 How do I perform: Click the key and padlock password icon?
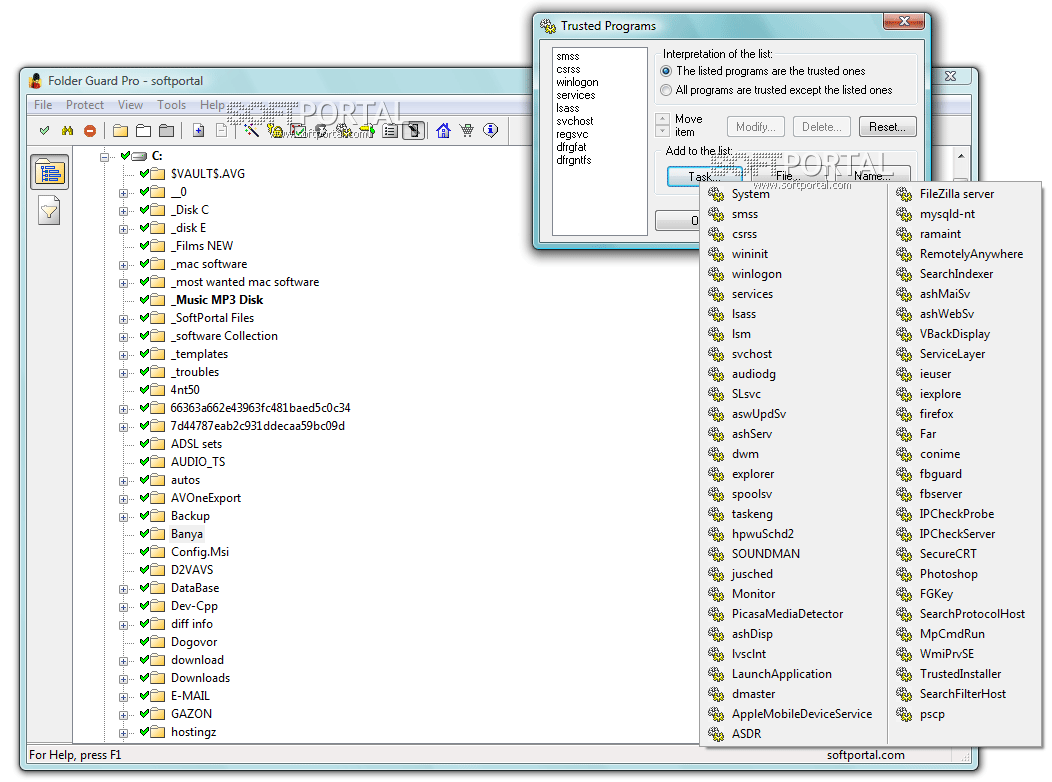tap(275, 131)
